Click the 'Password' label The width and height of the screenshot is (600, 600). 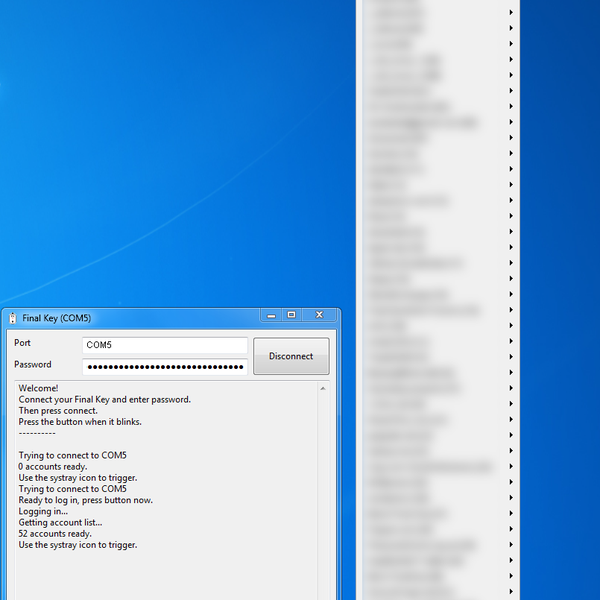pyautogui.click(x=33, y=364)
